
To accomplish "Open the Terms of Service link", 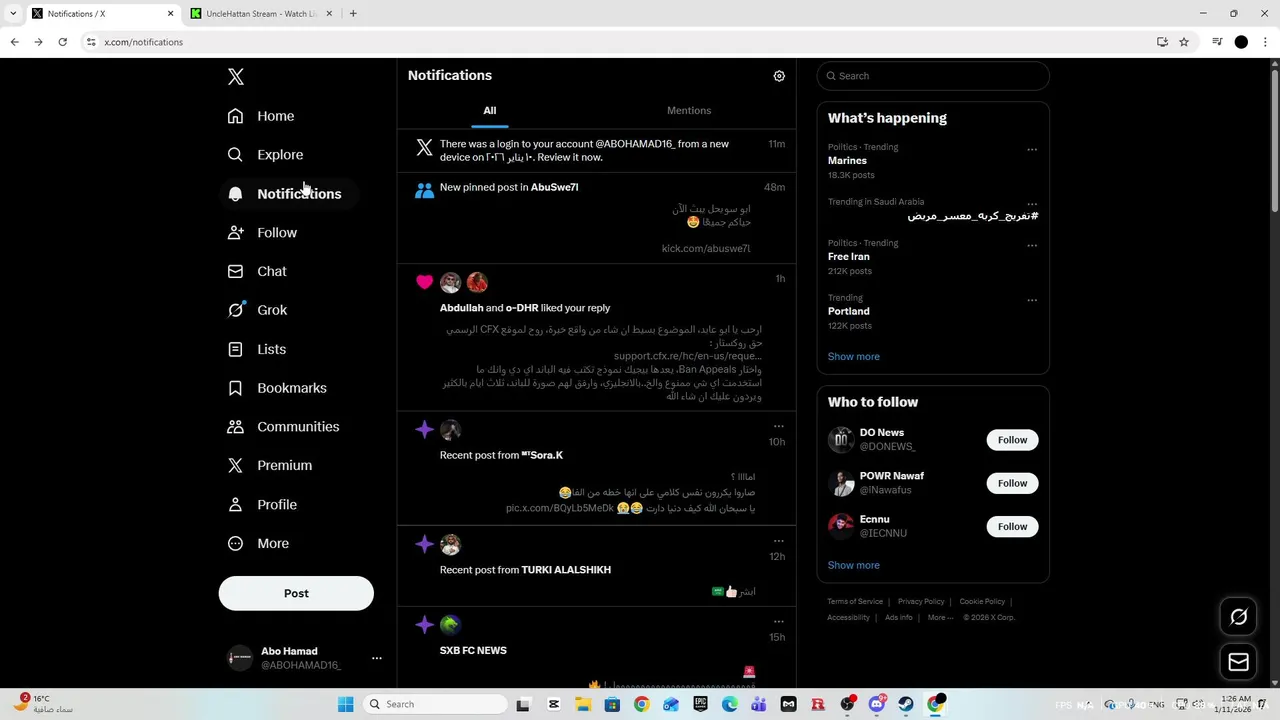I will coord(855,602).
